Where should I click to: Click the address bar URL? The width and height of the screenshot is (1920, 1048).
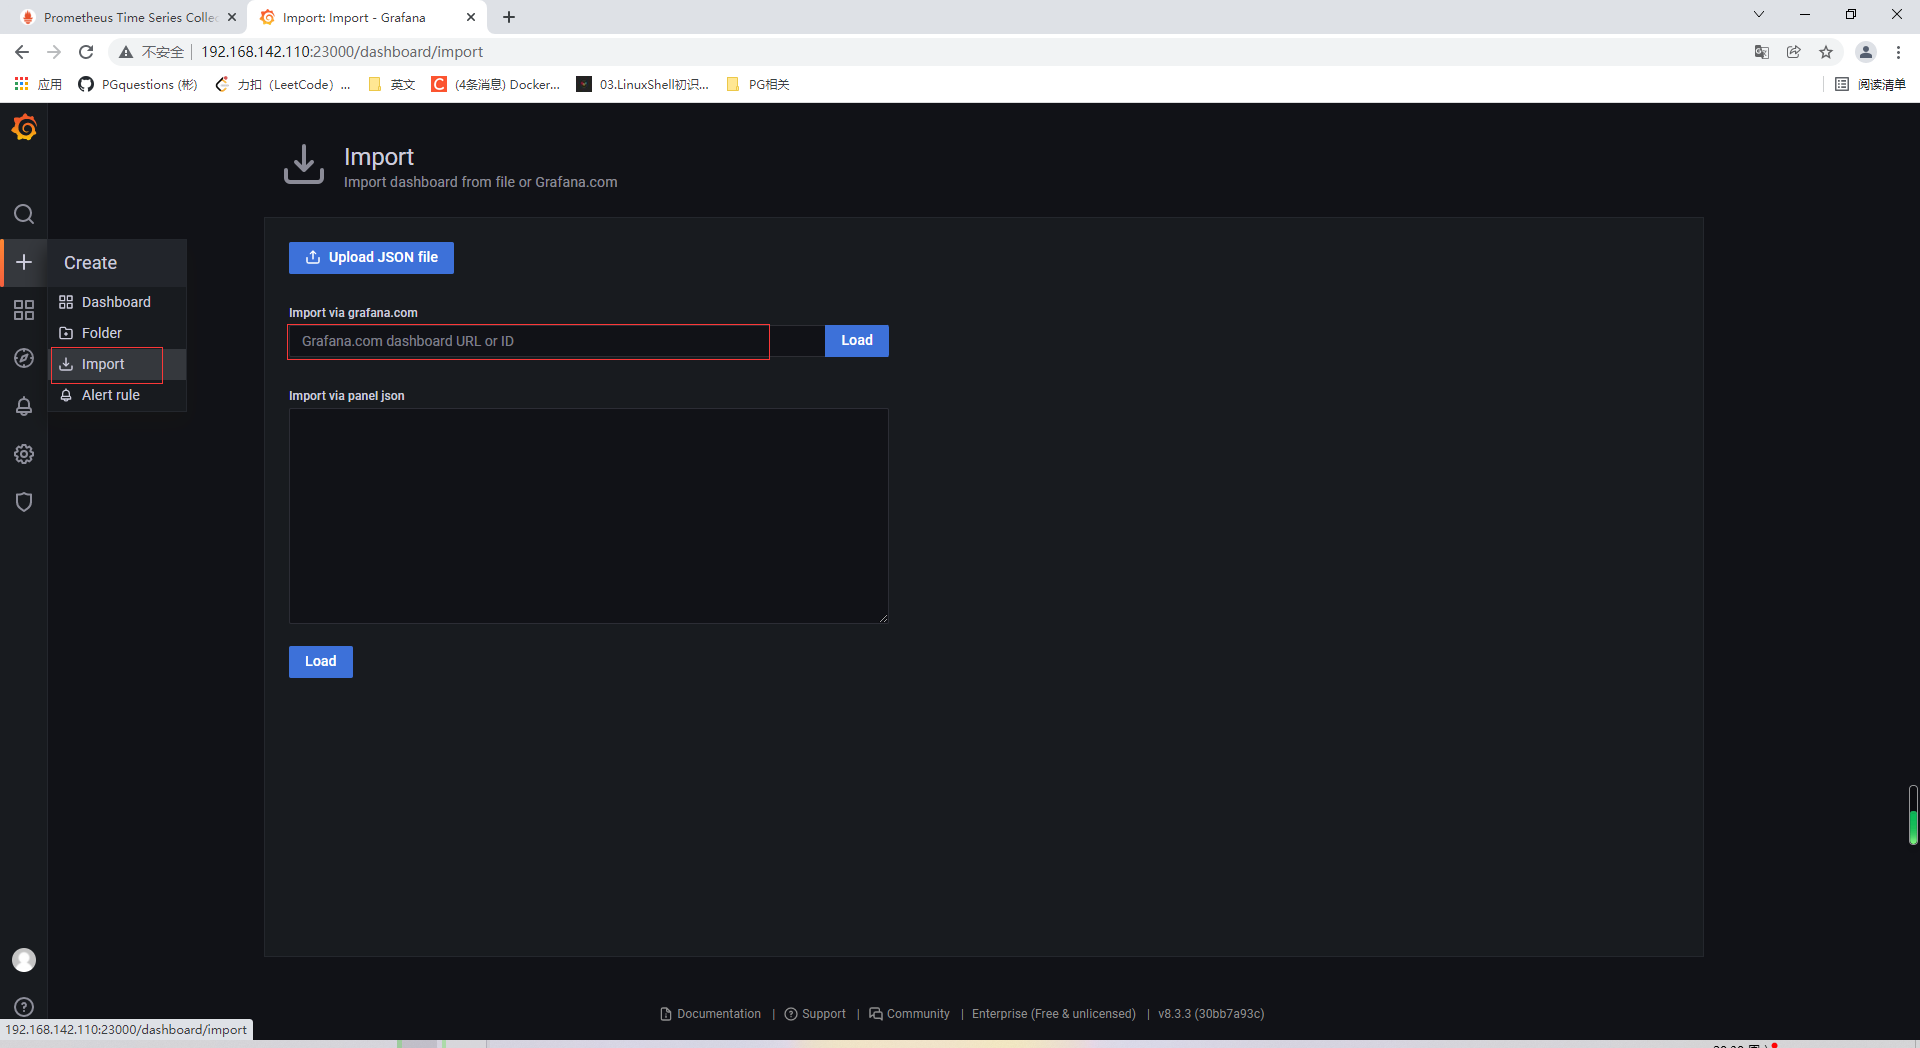pyautogui.click(x=342, y=52)
